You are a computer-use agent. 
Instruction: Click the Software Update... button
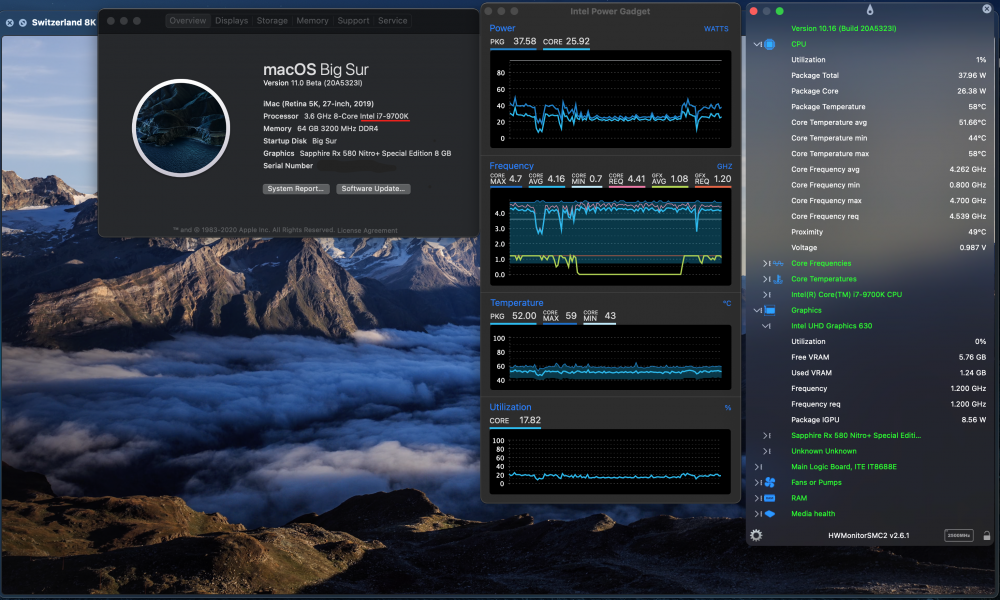tap(373, 189)
